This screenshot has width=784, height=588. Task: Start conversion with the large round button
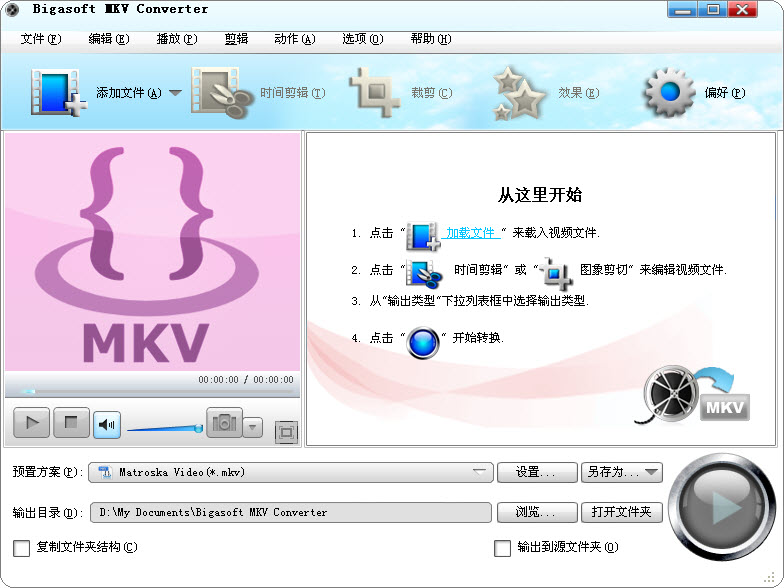click(722, 507)
